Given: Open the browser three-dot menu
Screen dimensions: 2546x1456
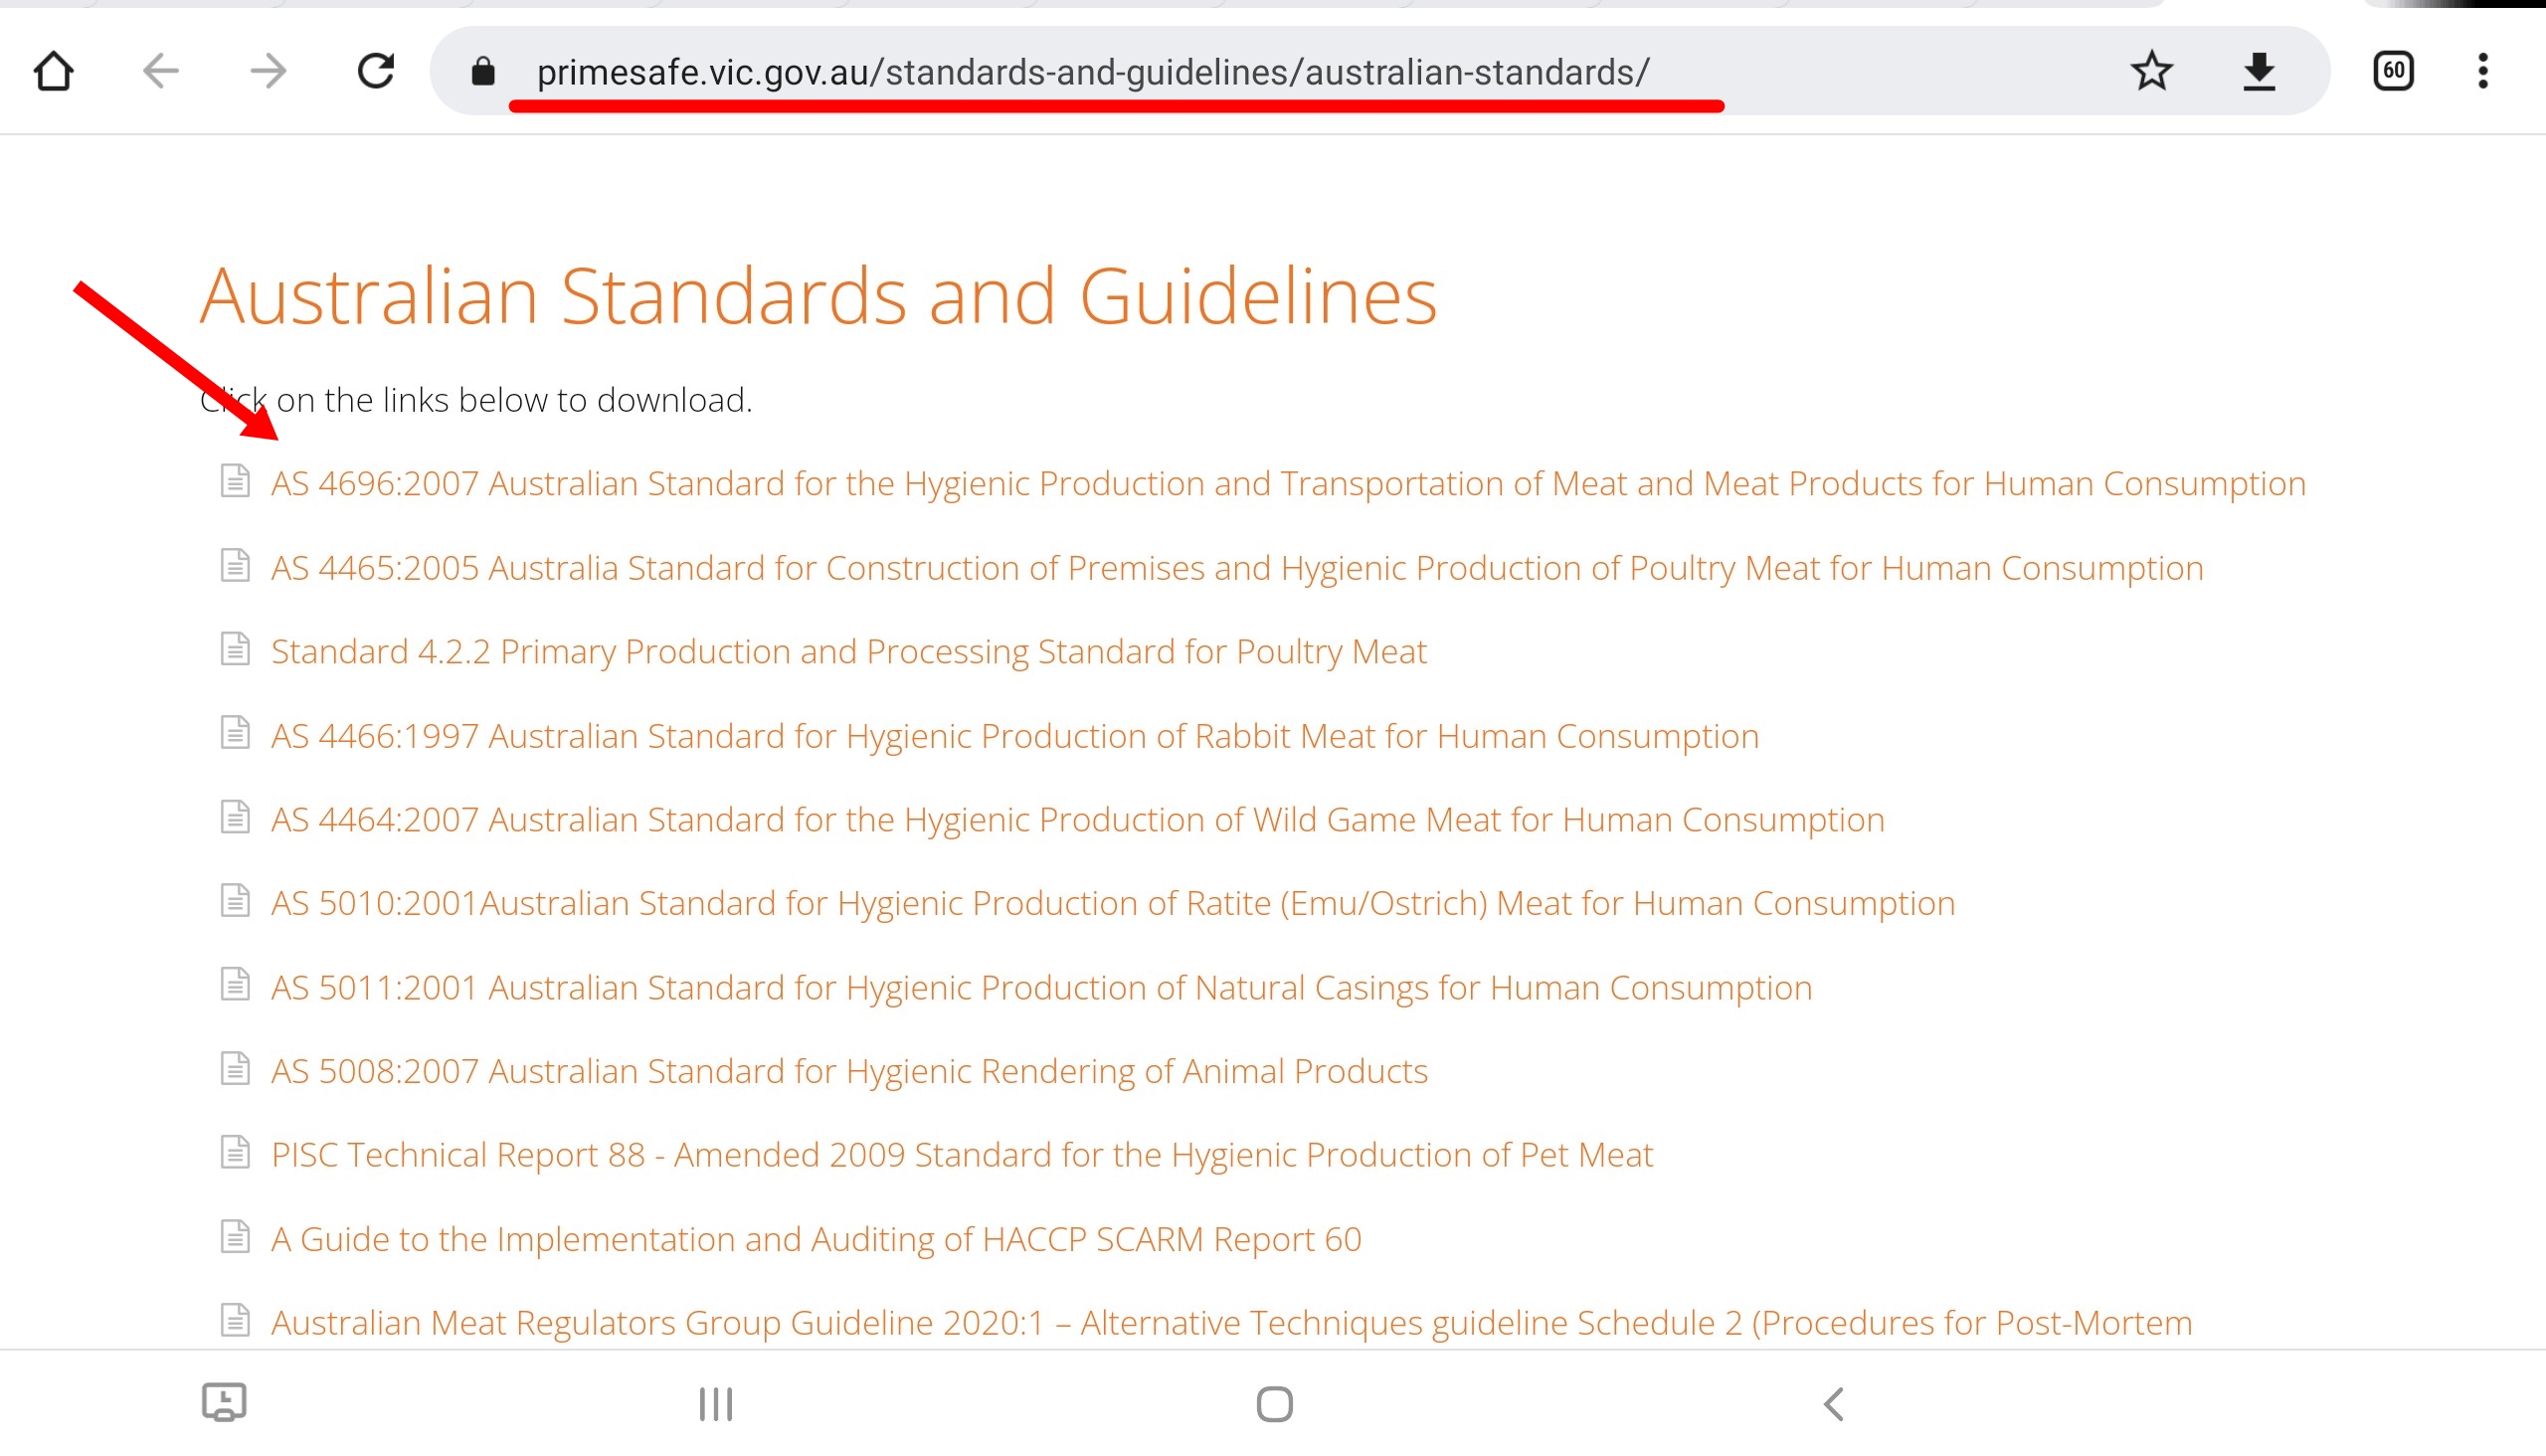Looking at the screenshot, I should tap(2483, 72).
